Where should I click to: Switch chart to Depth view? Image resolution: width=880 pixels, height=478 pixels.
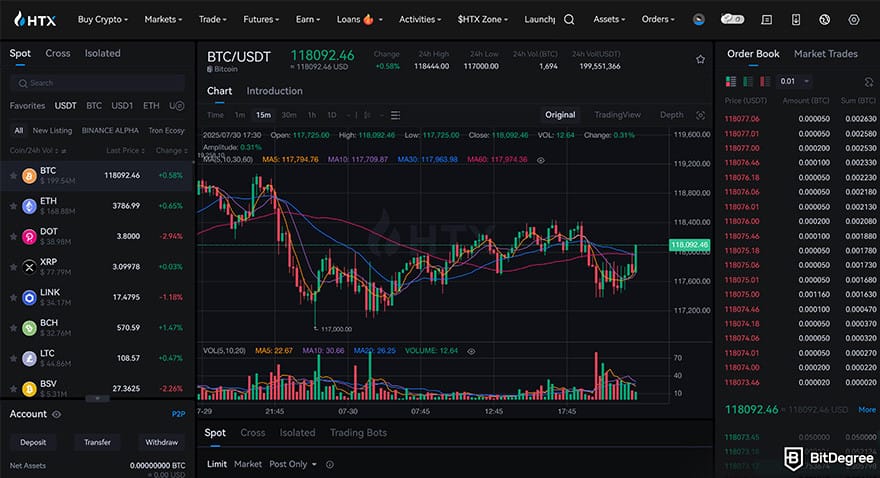pyautogui.click(x=672, y=115)
